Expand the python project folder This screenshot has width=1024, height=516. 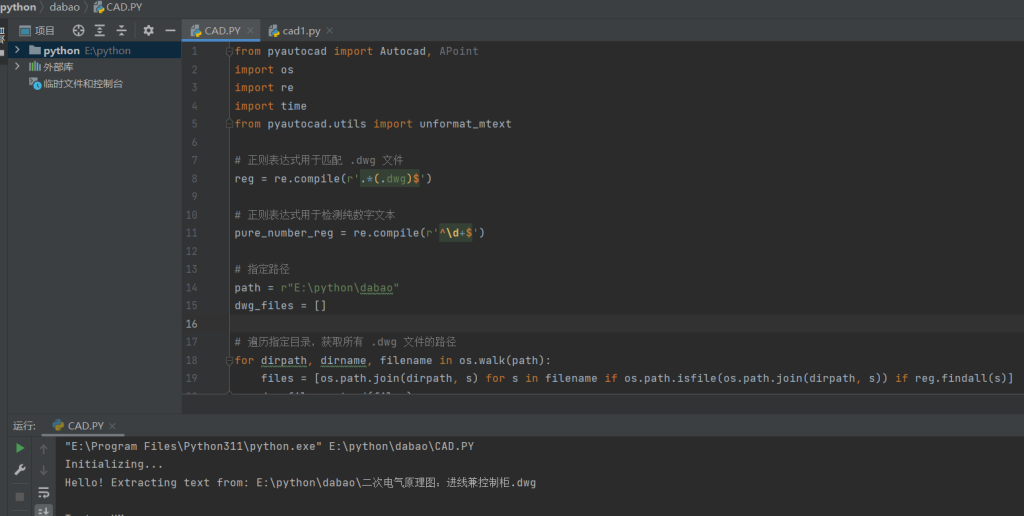[x=17, y=50]
